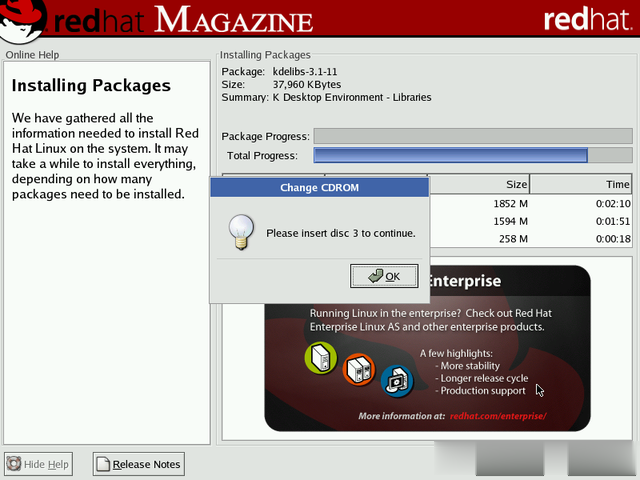Click the '258 M' size cell
640x480 pixels.
click(513, 239)
